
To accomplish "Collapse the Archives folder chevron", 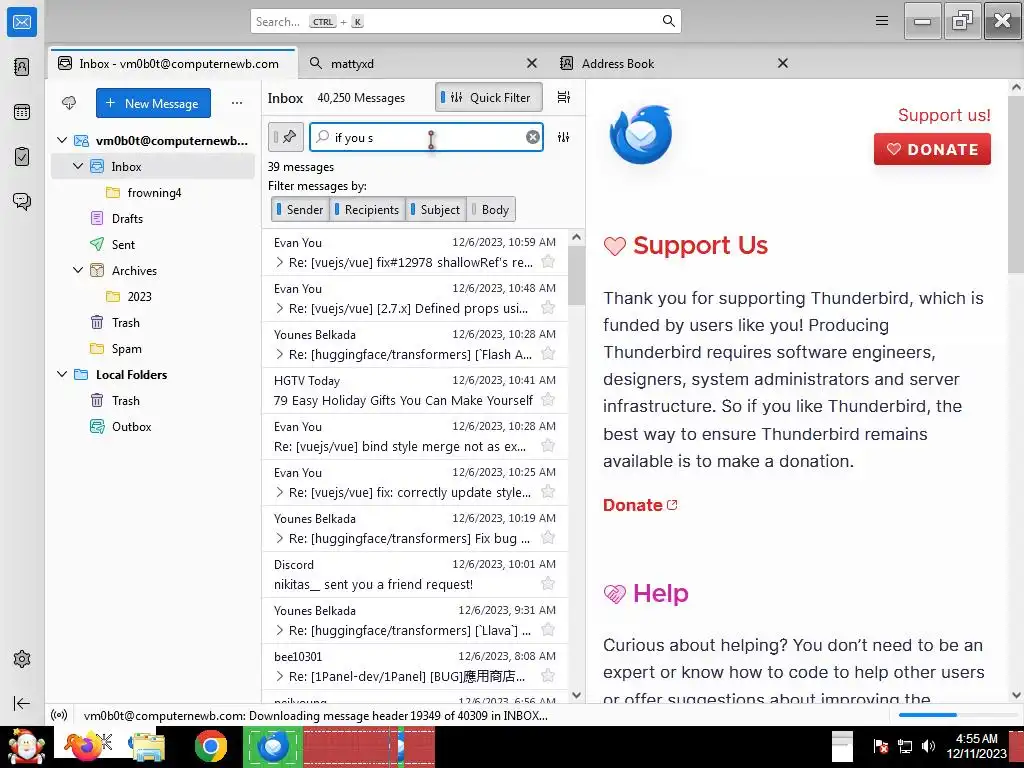I will [78, 270].
